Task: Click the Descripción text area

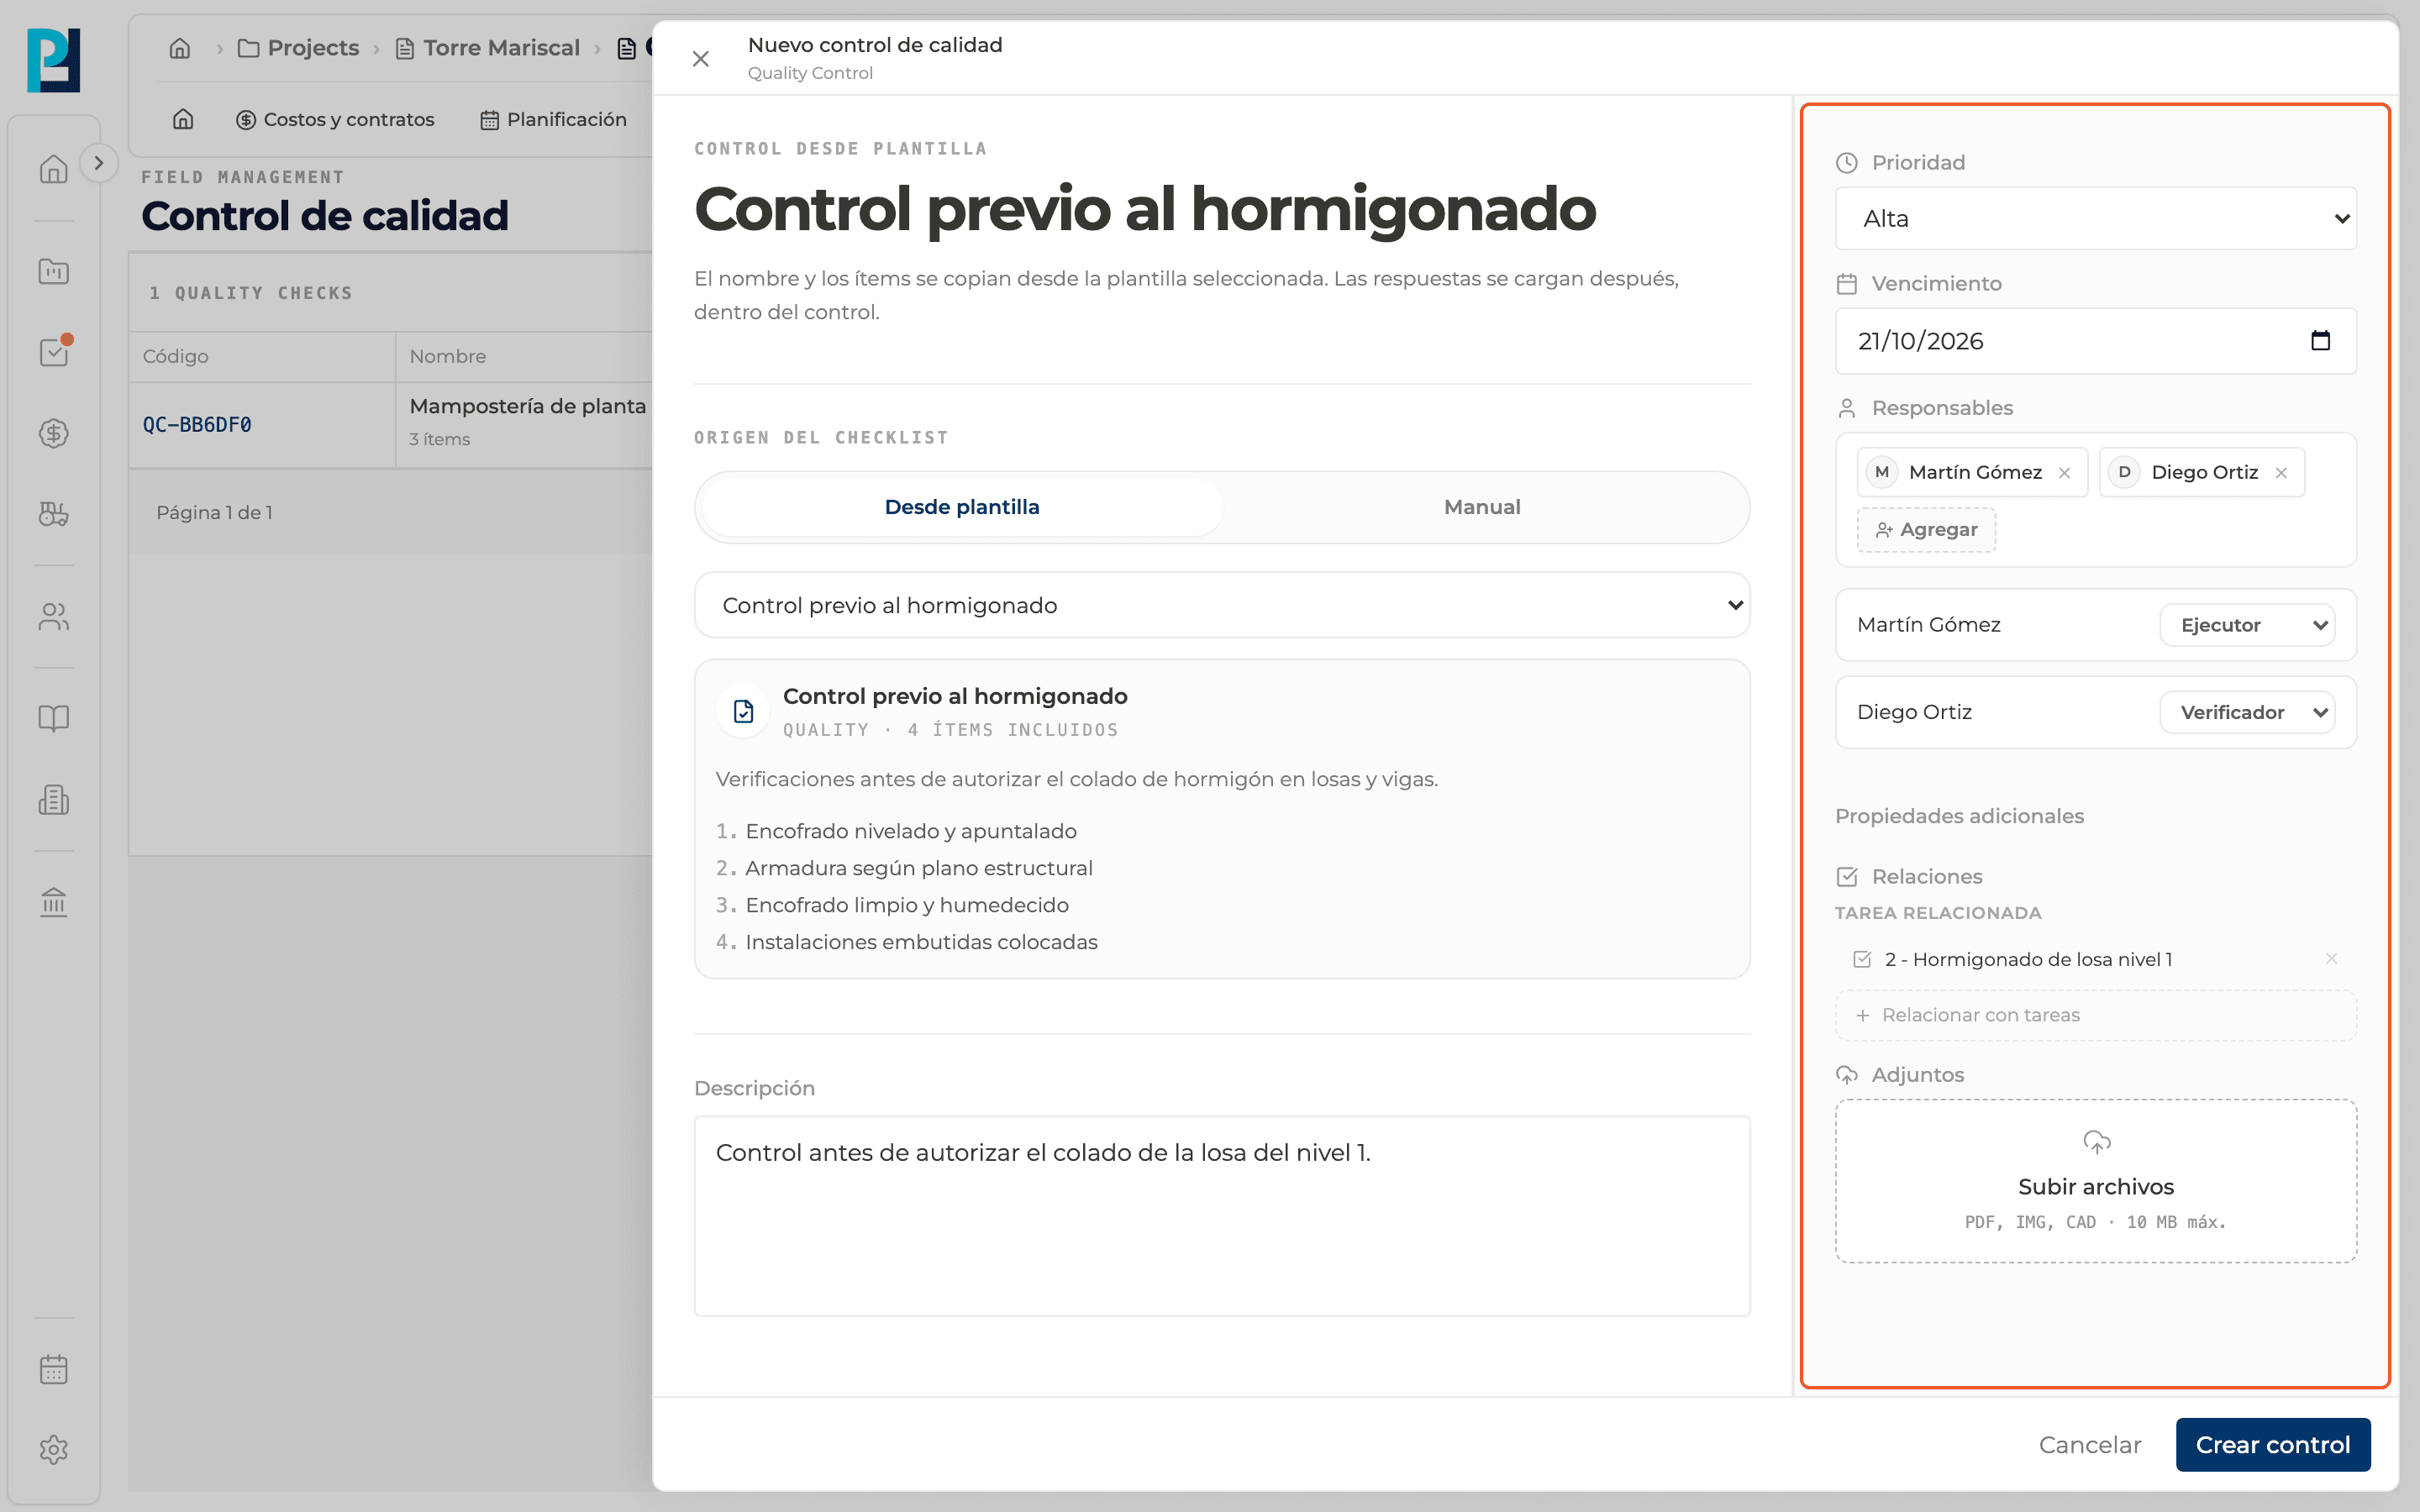Action: (x=1222, y=1216)
